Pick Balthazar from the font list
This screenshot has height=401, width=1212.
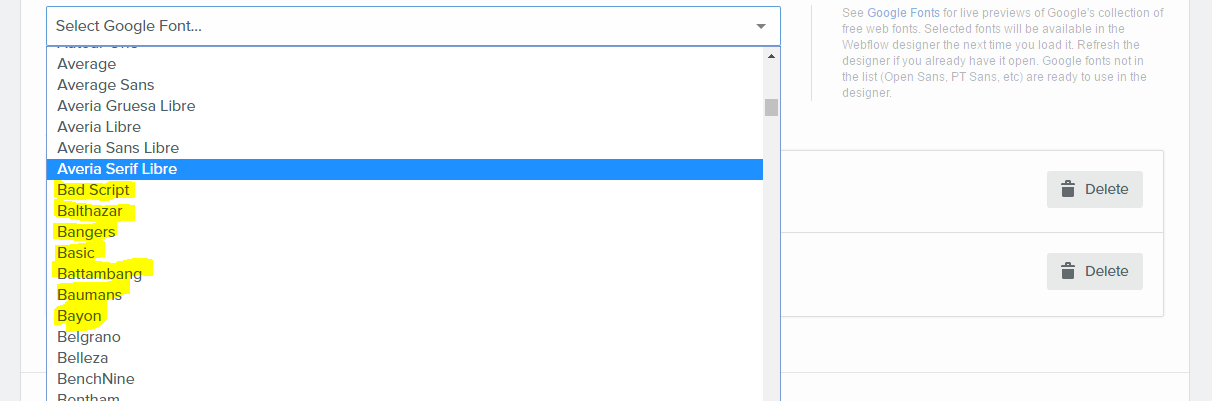(405, 211)
